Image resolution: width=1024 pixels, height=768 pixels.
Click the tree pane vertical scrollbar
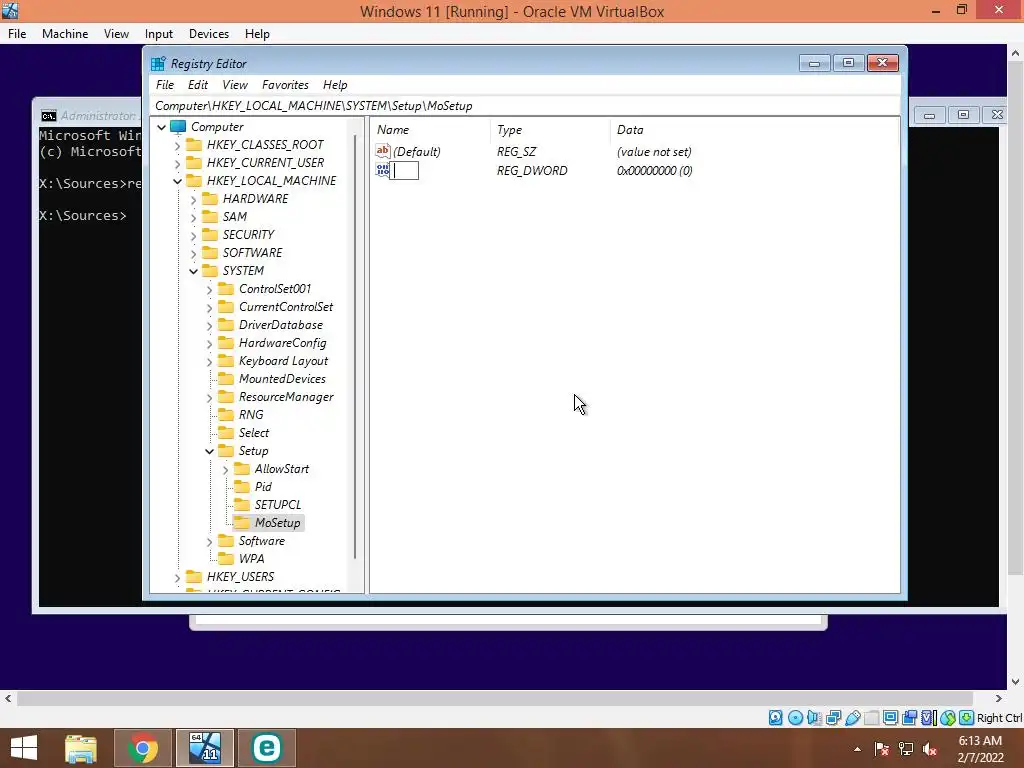[355, 346]
